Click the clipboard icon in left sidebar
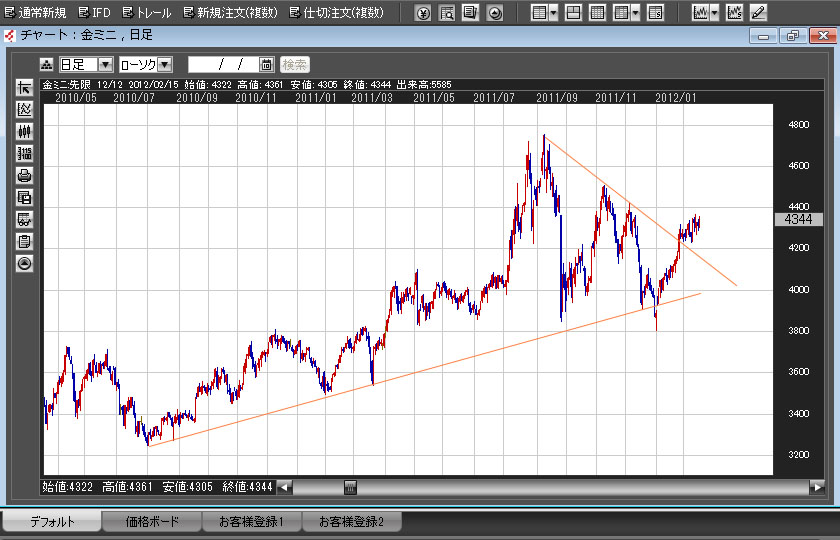Viewport: 840px width, 540px height. [25, 241]
